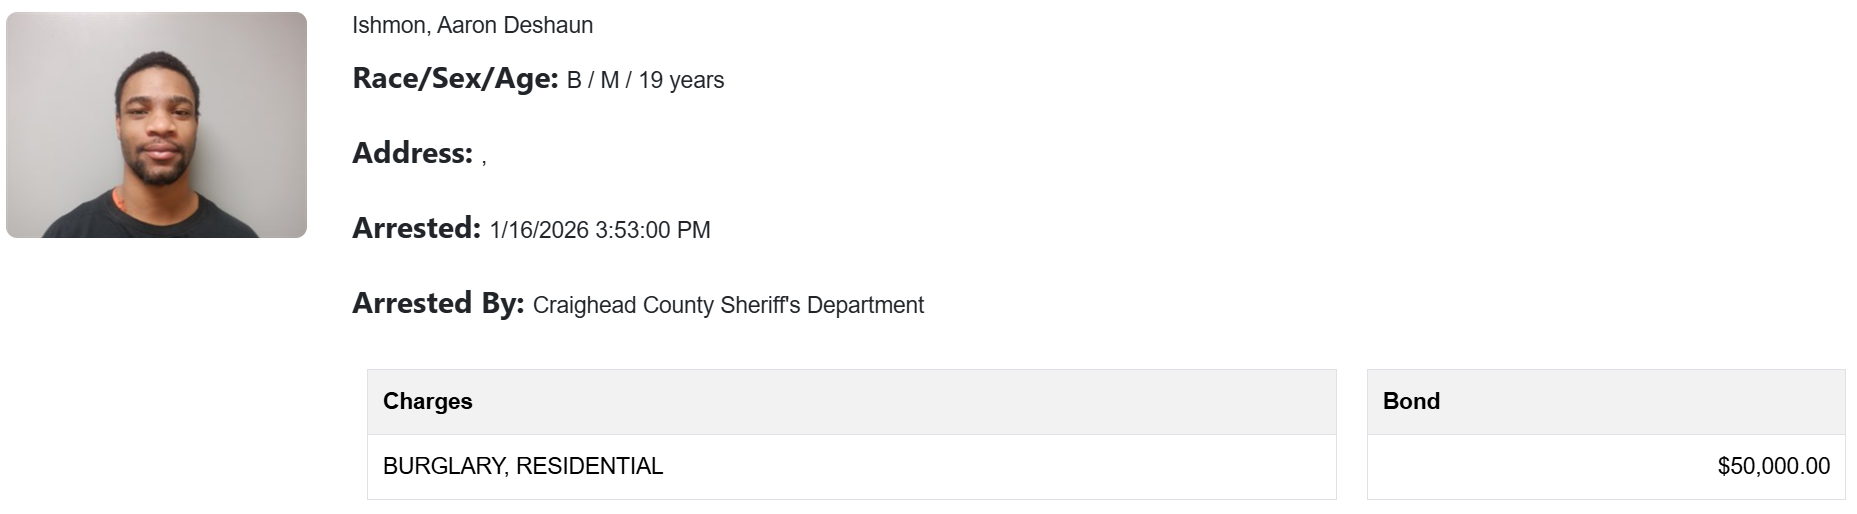This screenshot has height=514, width=1857.
Task: Click the bold "Arrested:" label
Action: 416,229
